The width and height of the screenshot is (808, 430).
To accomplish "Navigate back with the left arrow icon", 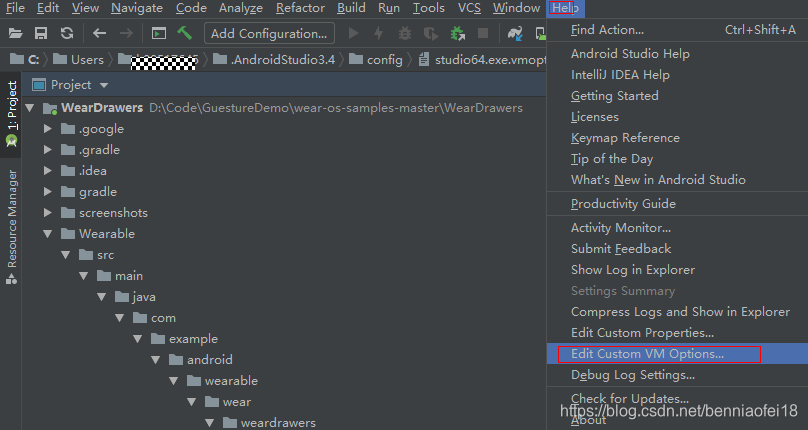I will click(x=99, y=34).
